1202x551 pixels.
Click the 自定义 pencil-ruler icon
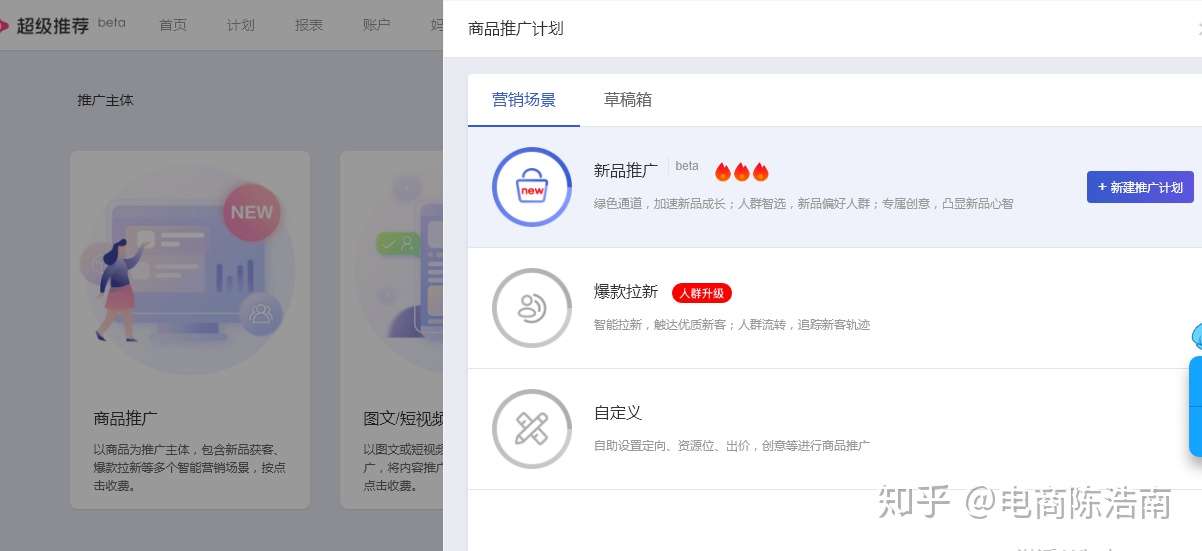(x=532, y=429)
